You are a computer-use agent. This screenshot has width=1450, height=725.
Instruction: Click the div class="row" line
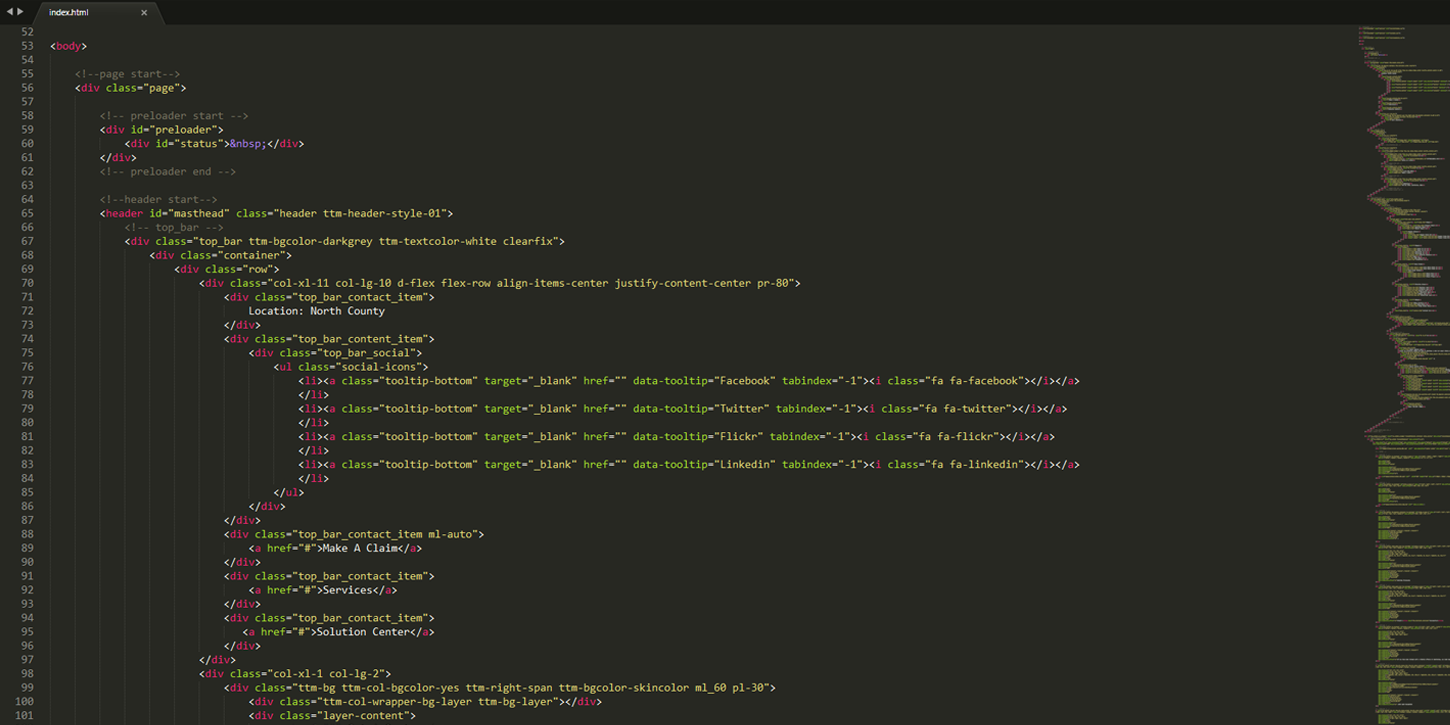[x=226, y=270]
